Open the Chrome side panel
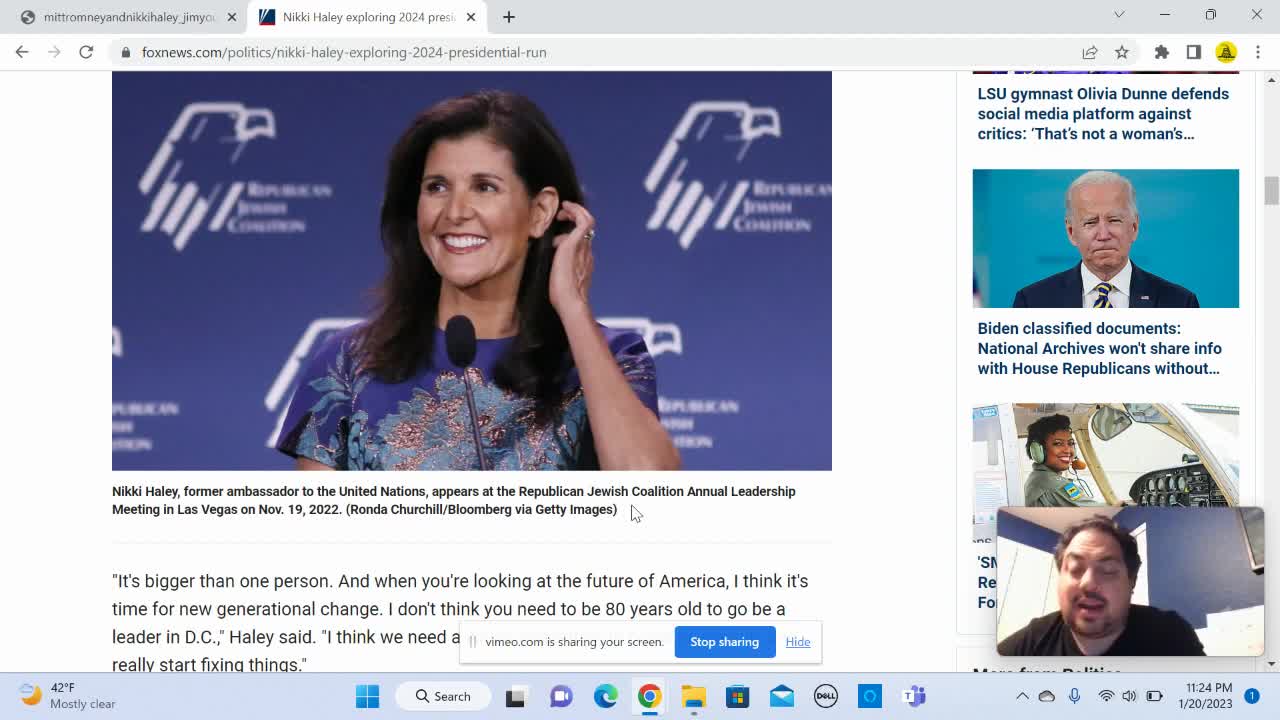 (1194, 52)
